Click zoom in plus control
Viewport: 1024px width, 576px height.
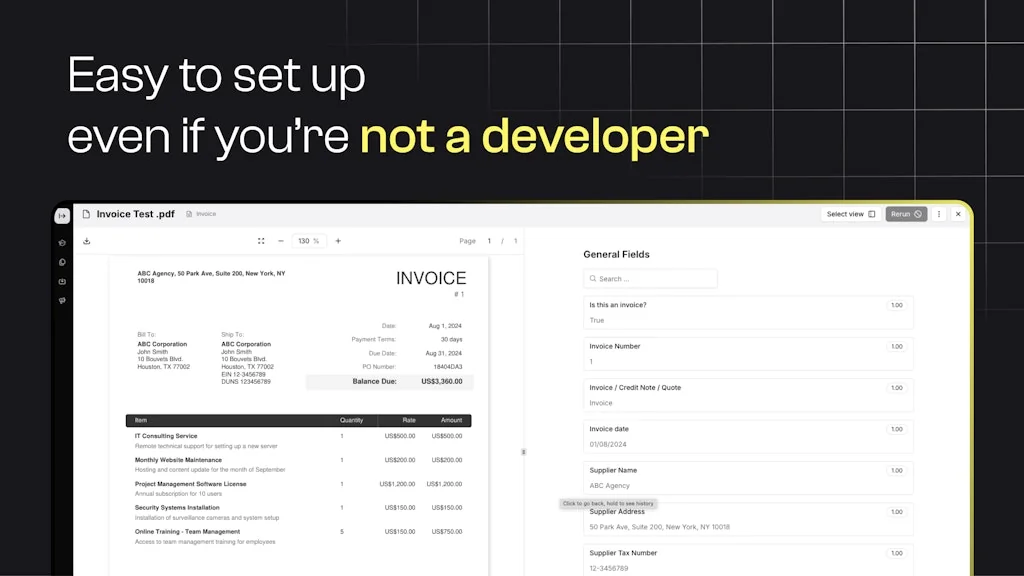point(337,241)
